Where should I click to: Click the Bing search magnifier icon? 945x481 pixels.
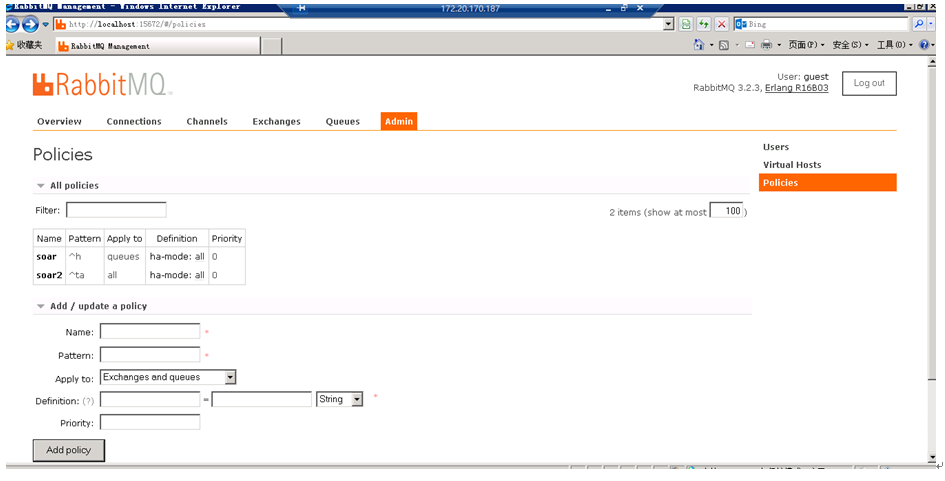pyautogui.click(x=918, y=24)
